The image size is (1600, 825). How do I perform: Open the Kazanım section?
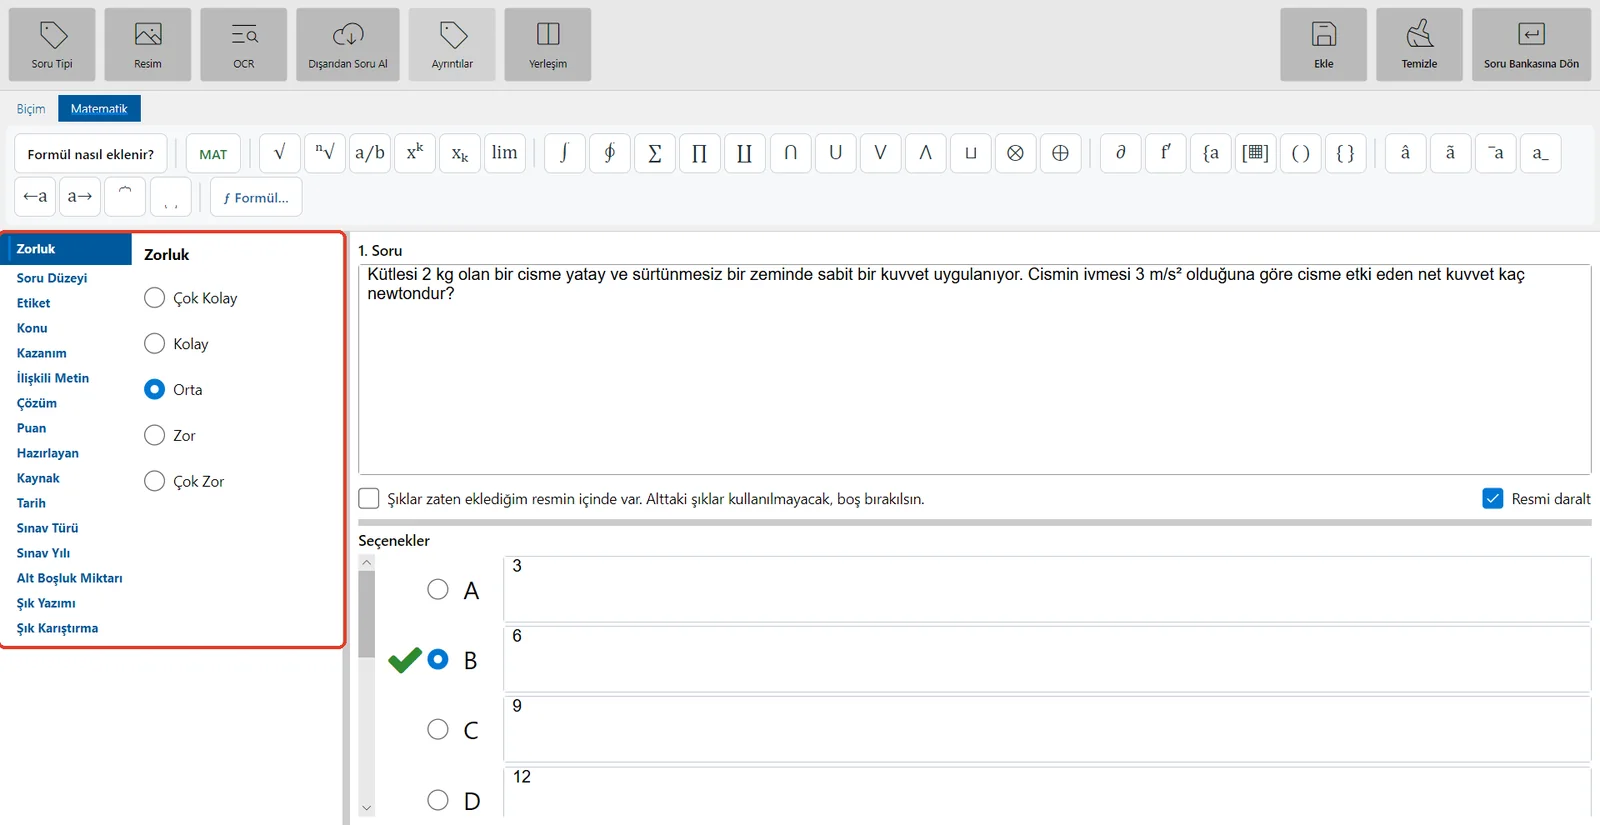(42, 353)
